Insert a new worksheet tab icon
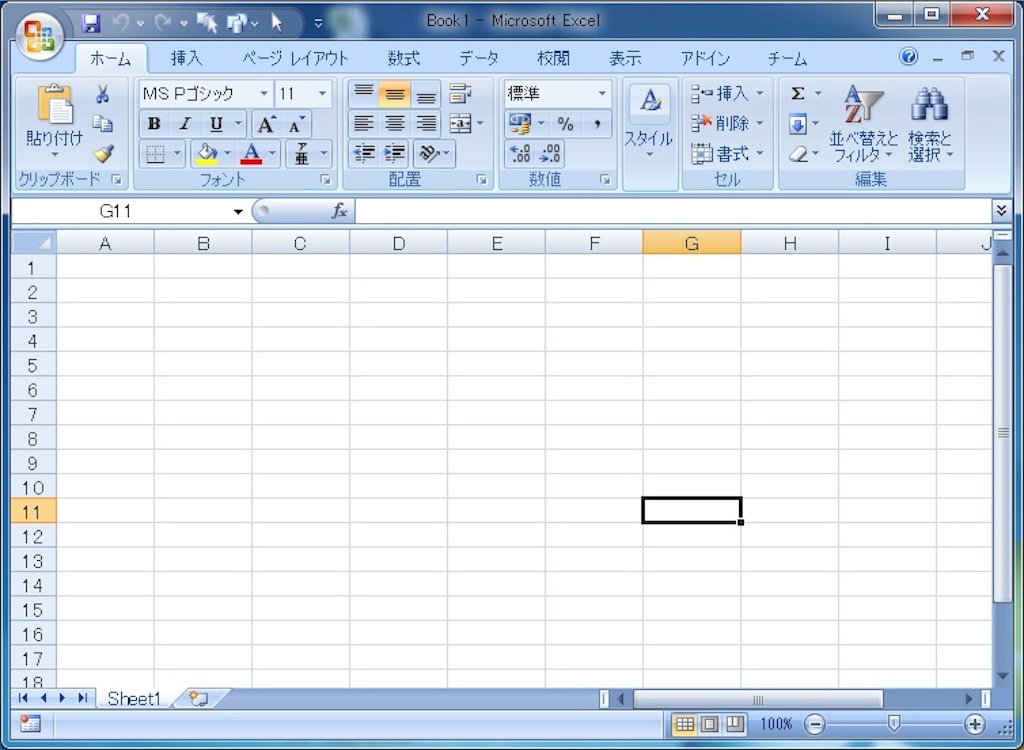Screen dimensions: 1024x750 pyautogui.click(x=199, y=699)
